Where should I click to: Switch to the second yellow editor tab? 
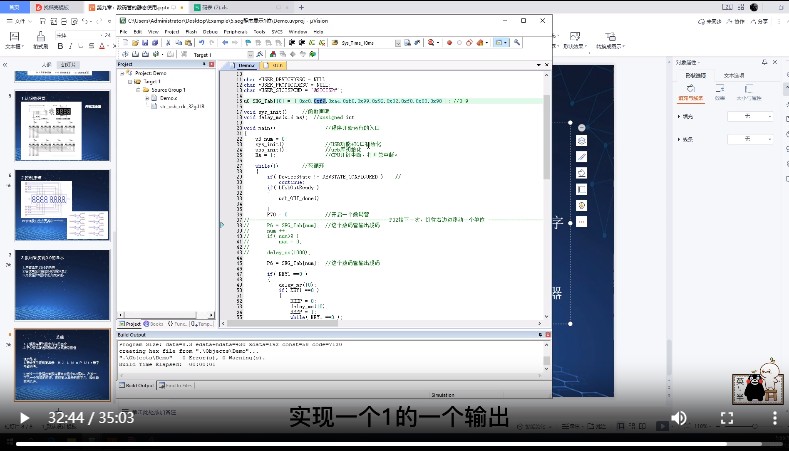point(273,65)
